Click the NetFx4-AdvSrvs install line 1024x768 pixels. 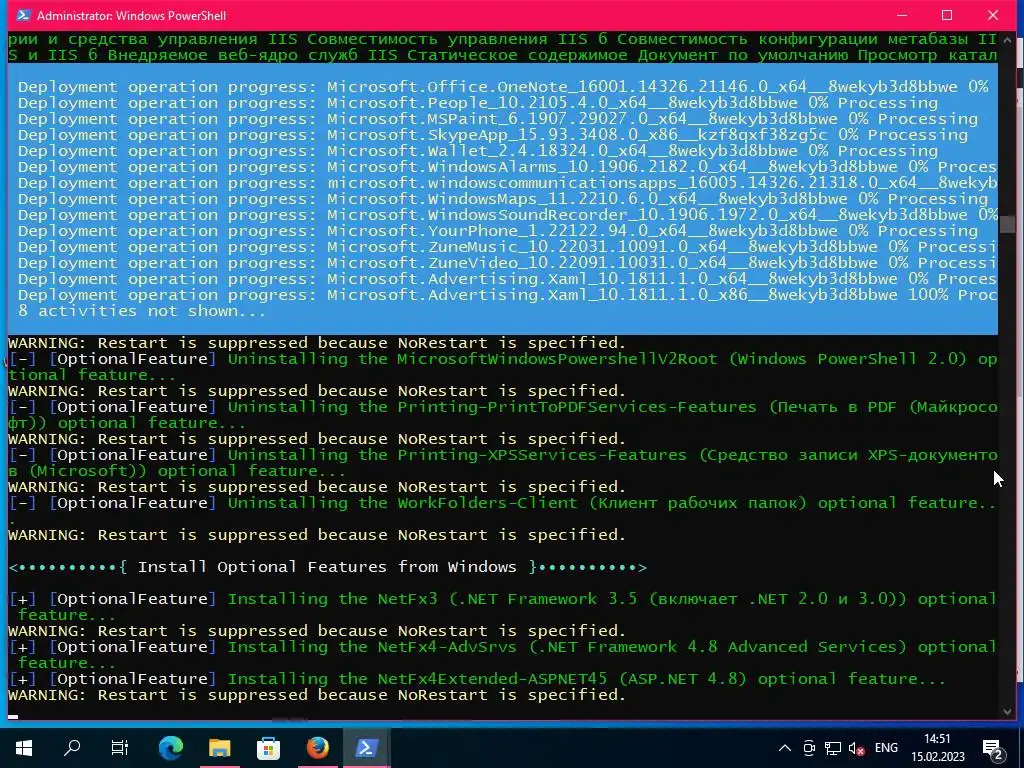click(503, 655)
